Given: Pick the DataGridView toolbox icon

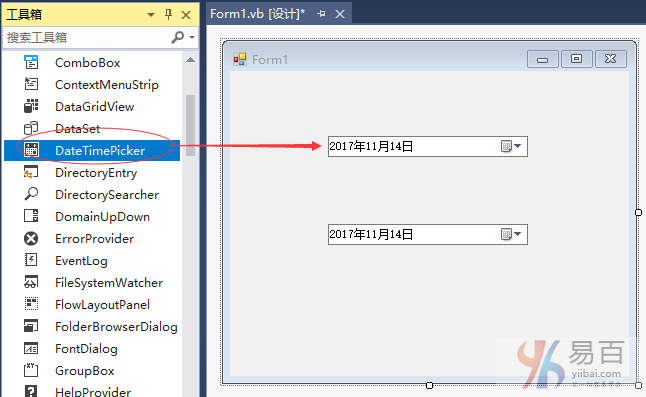Looking at the screenshot, I should (31, 106).
